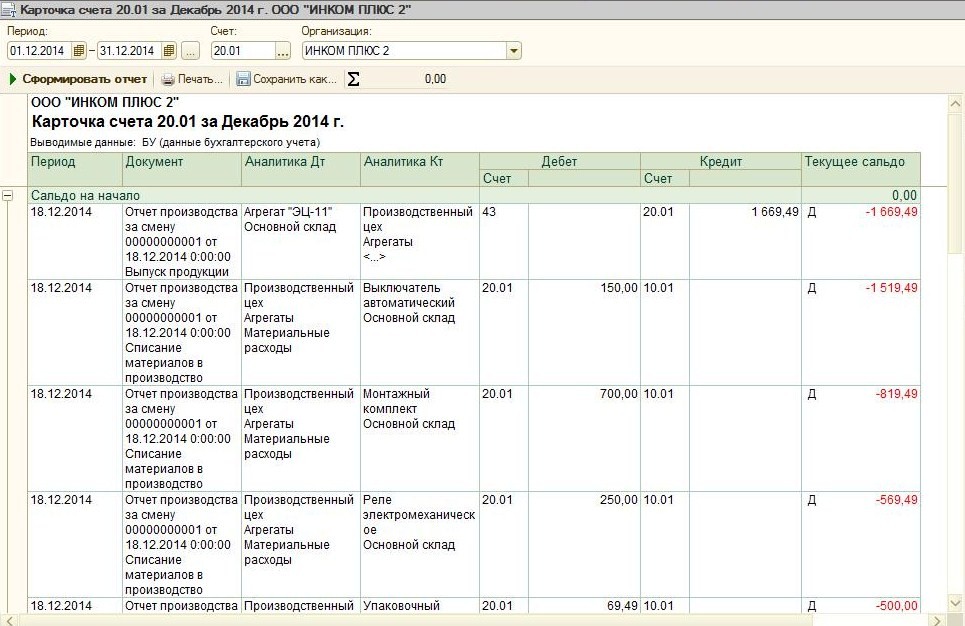The width and height of the screenshot is (965, 626).
Task: Open the Организация dropdown list
Action: tap(513, 51)
